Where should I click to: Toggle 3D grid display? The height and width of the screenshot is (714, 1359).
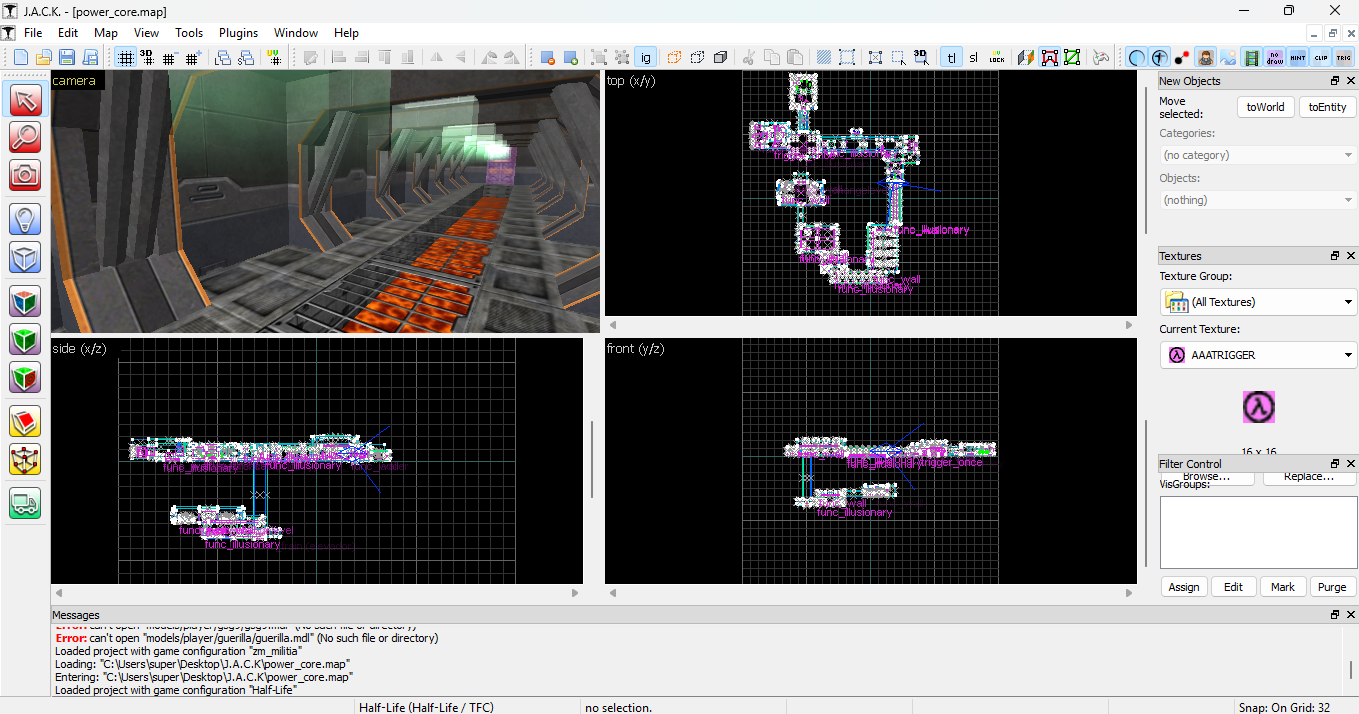147,57
